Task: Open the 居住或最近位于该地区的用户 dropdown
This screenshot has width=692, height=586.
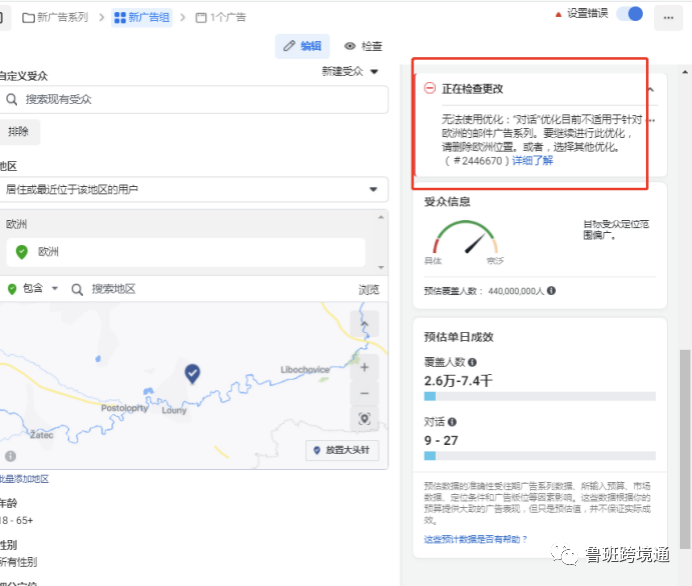Action: 193,189
